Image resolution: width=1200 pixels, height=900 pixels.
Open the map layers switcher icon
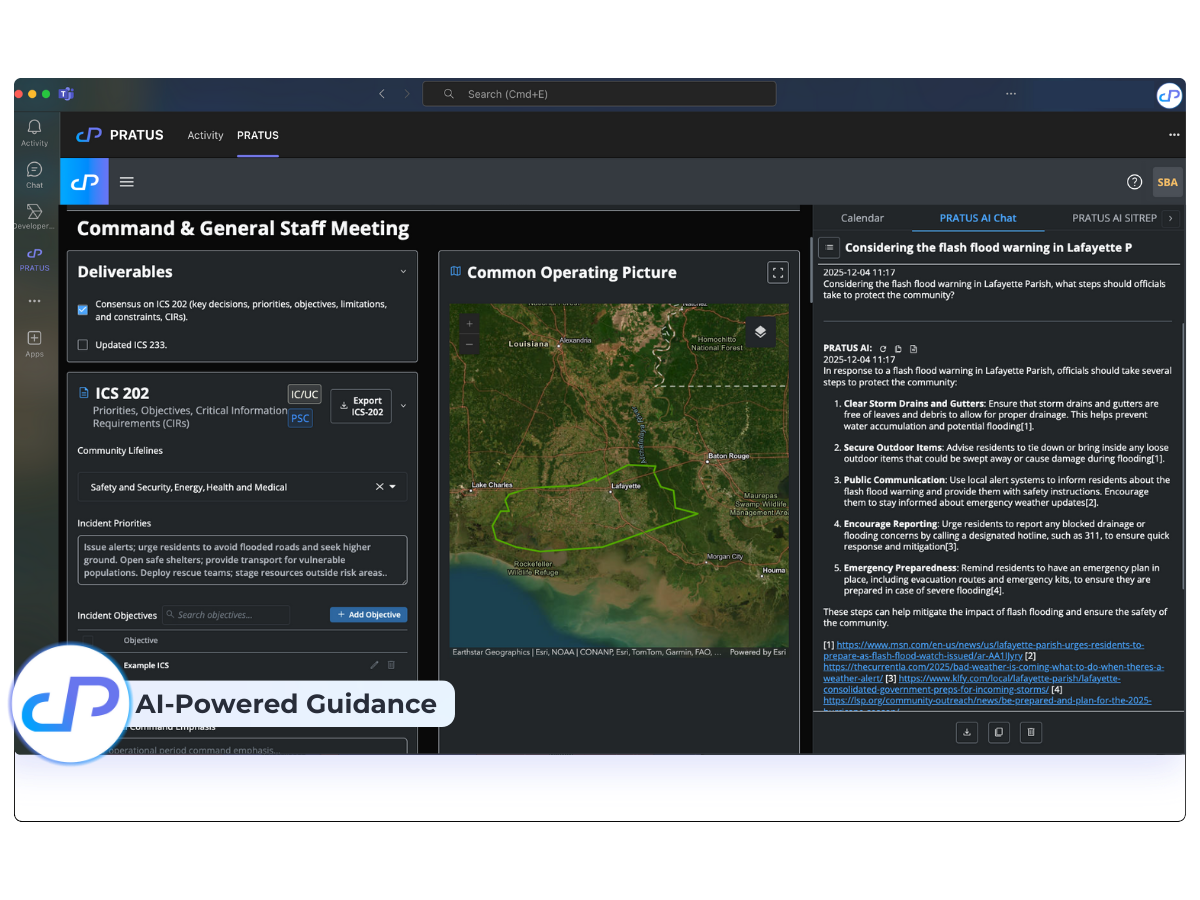tap(760, 331)
